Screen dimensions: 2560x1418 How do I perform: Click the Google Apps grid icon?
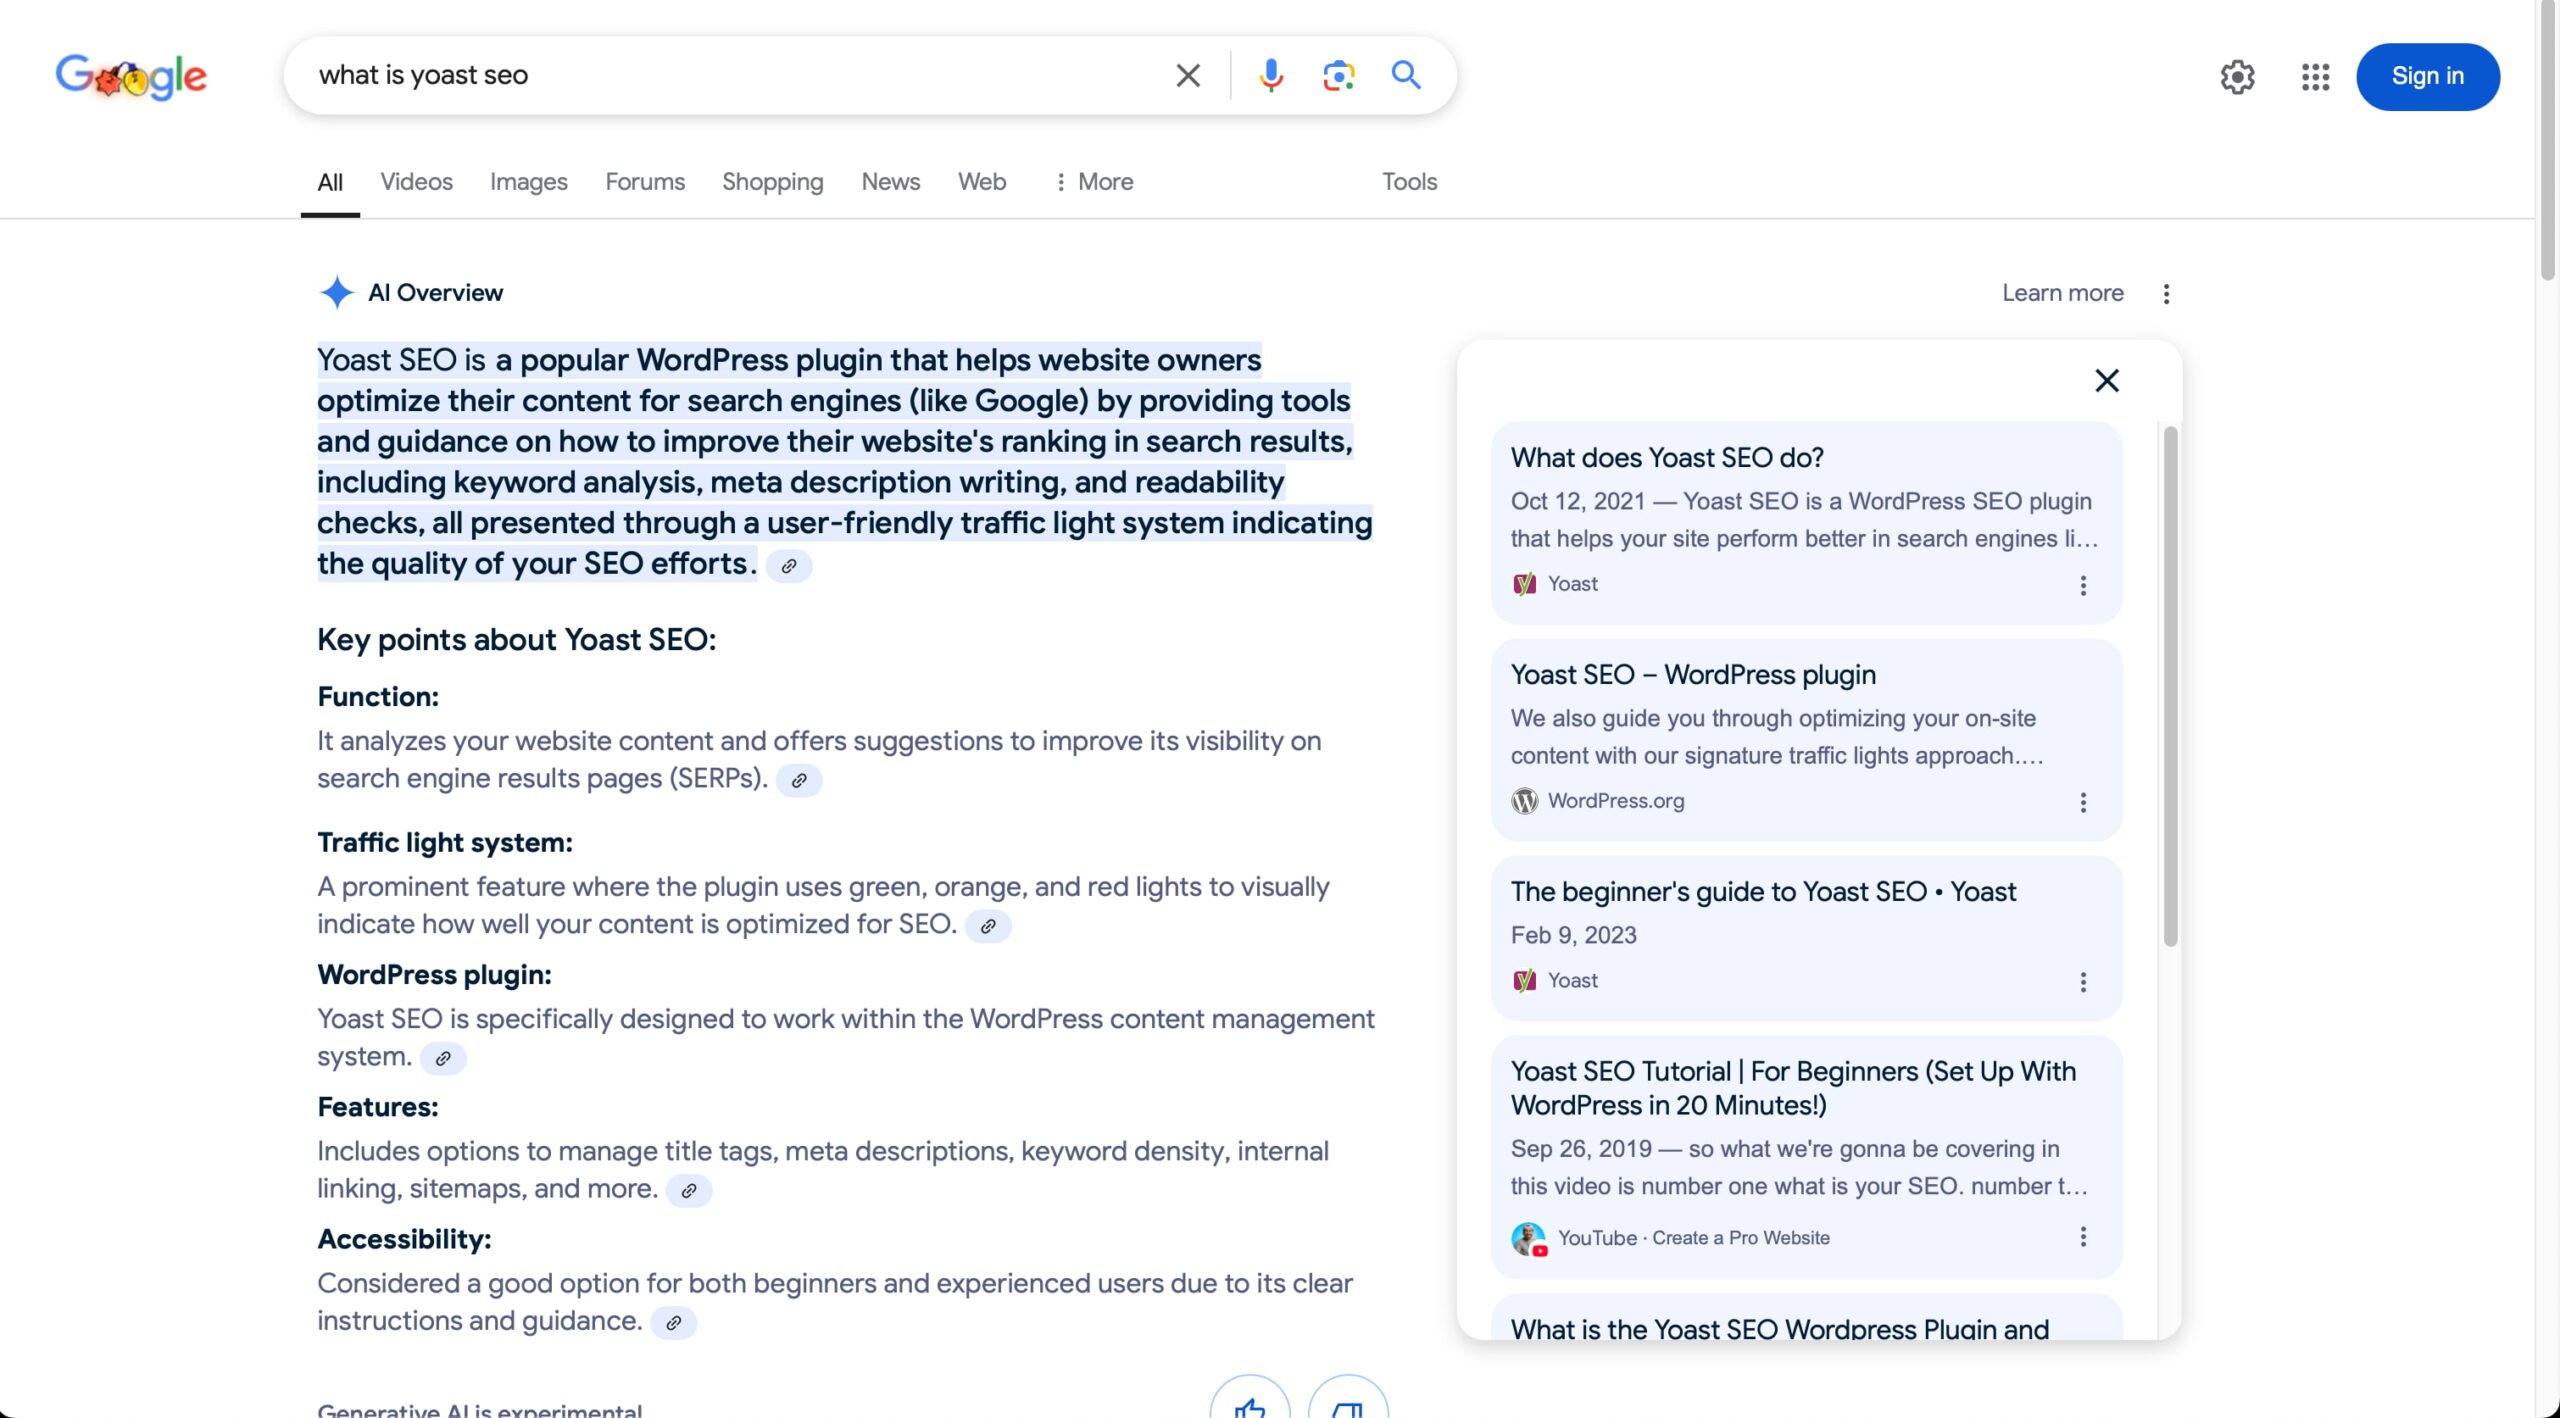pos(2316,75)
